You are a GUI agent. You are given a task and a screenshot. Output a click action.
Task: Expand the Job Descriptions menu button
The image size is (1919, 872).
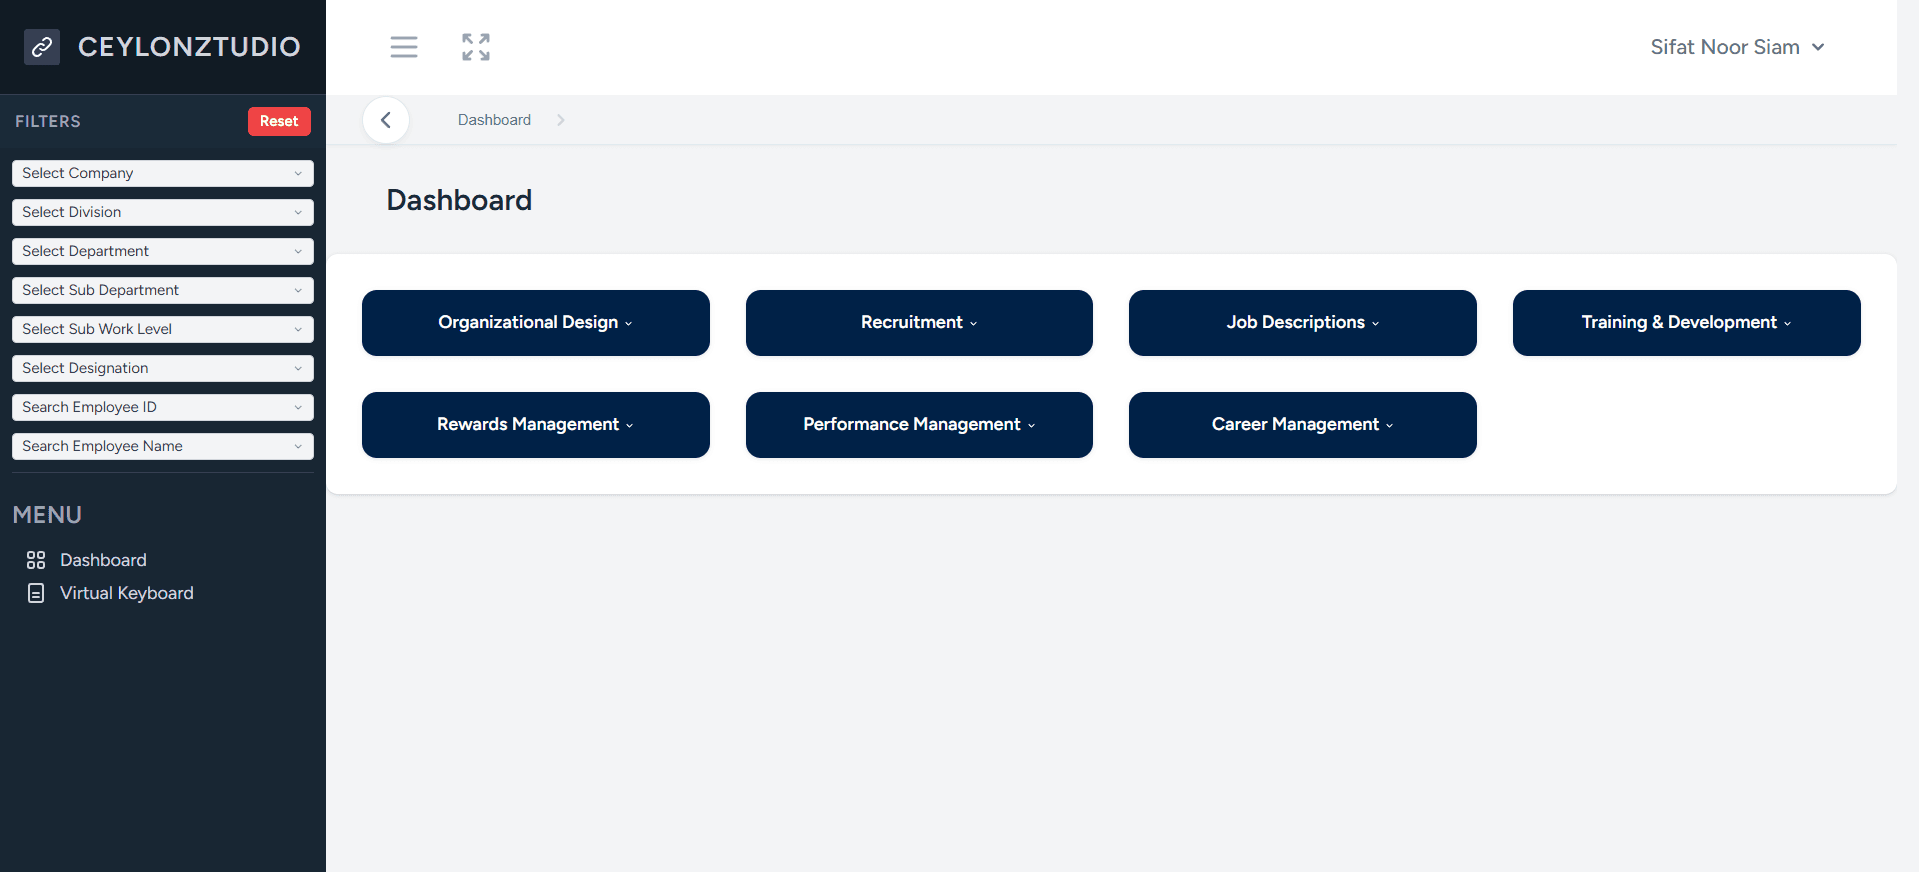(x=1303, y=323)
